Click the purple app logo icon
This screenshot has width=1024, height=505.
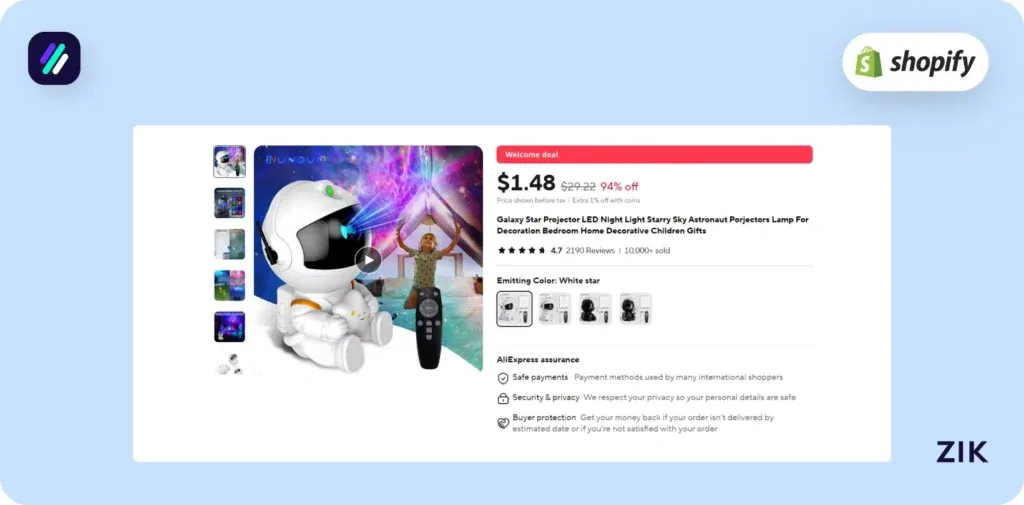coord(54,58)
